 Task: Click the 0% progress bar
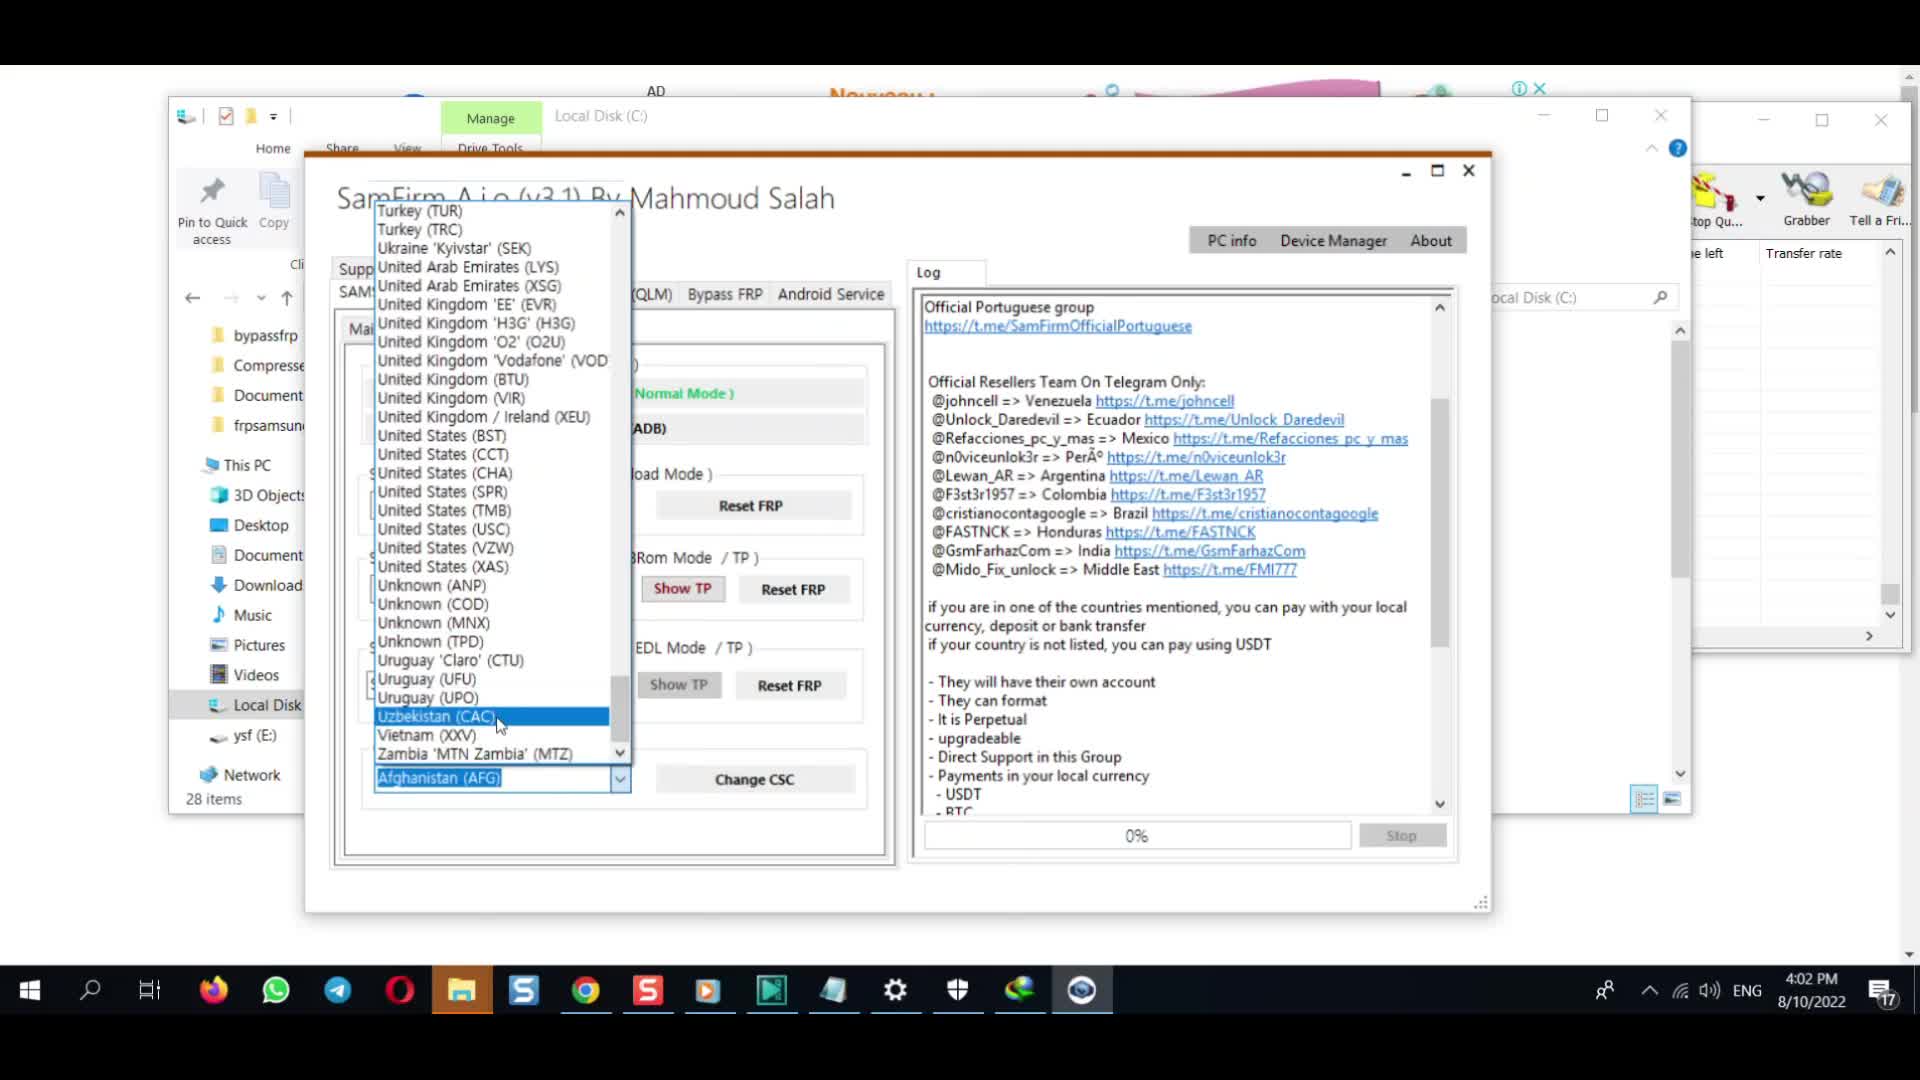click(x=1137, y=836)
